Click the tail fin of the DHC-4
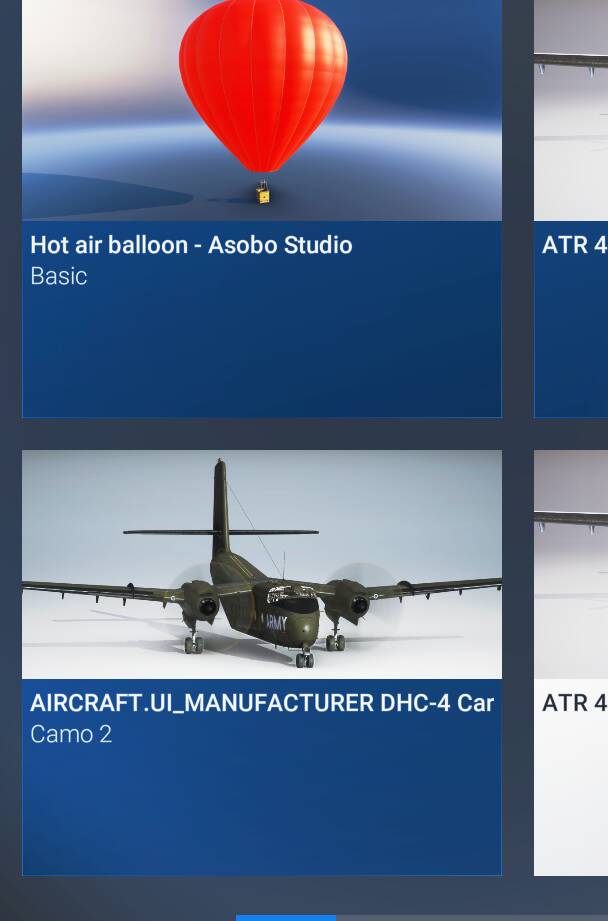The image size is (608, 921). [x=220, y=505]
